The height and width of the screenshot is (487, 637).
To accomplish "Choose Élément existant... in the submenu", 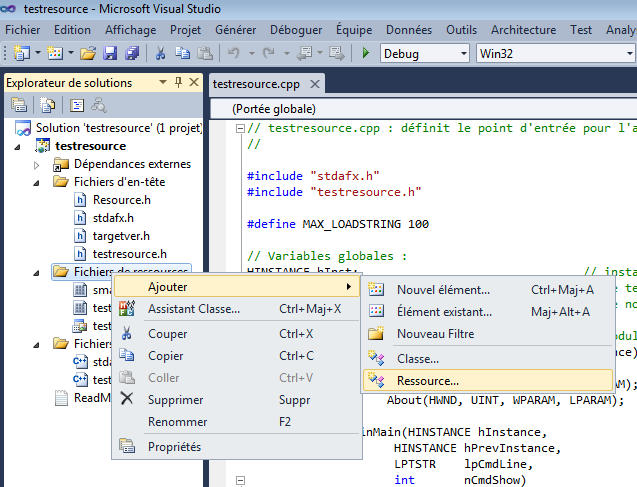I will tap(488, 312).
